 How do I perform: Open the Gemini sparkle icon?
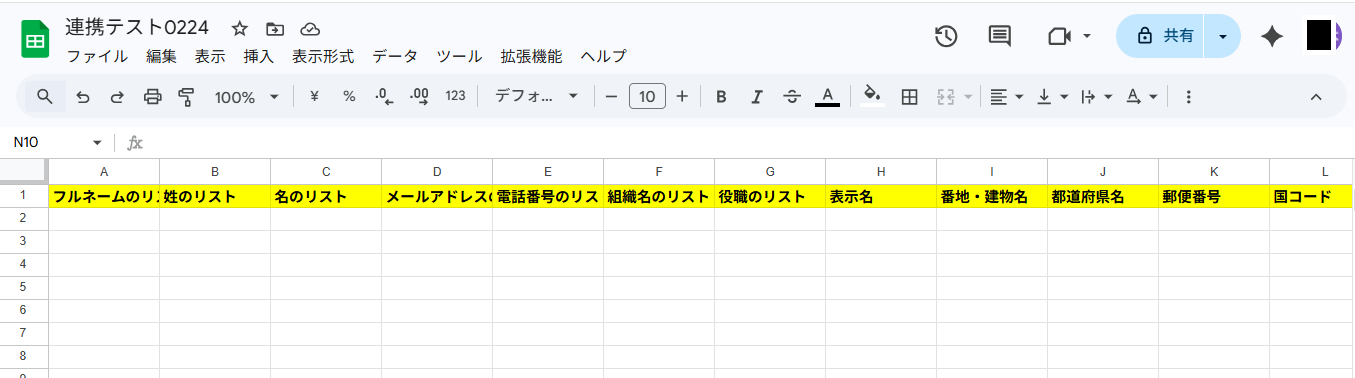click(x=1272, y=36)
